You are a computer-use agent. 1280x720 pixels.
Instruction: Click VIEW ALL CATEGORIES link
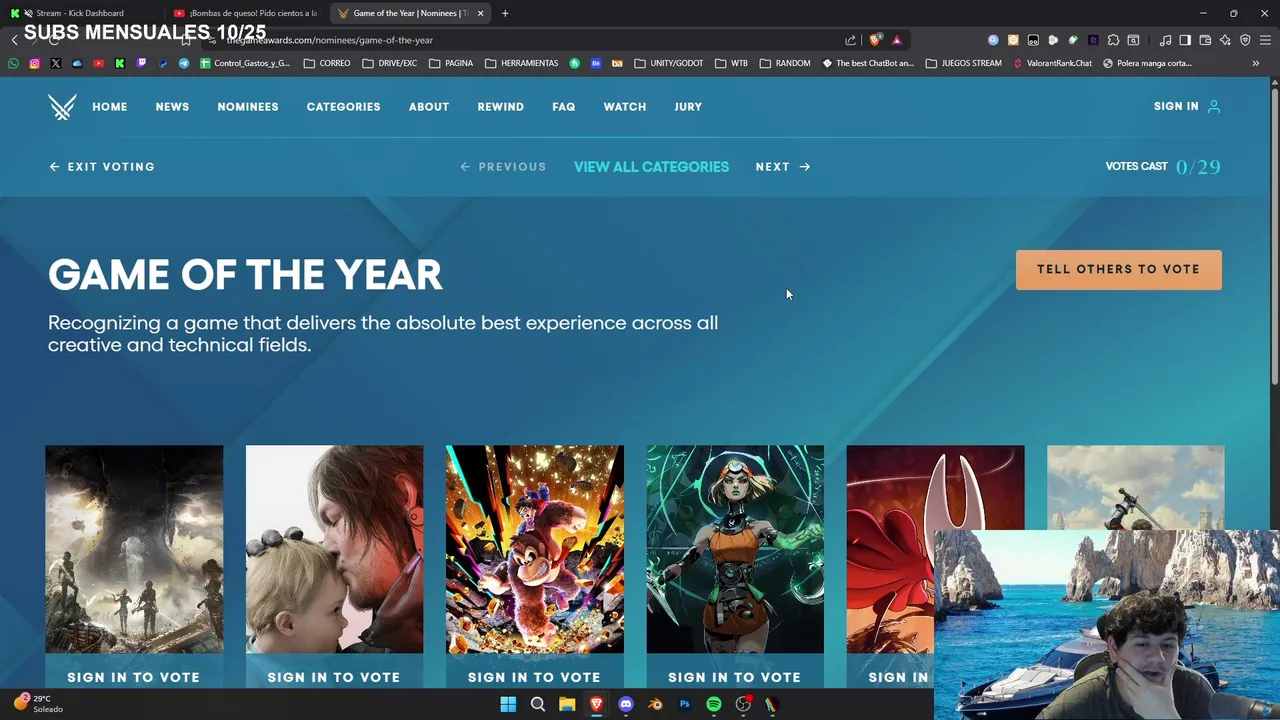[651, 167]
